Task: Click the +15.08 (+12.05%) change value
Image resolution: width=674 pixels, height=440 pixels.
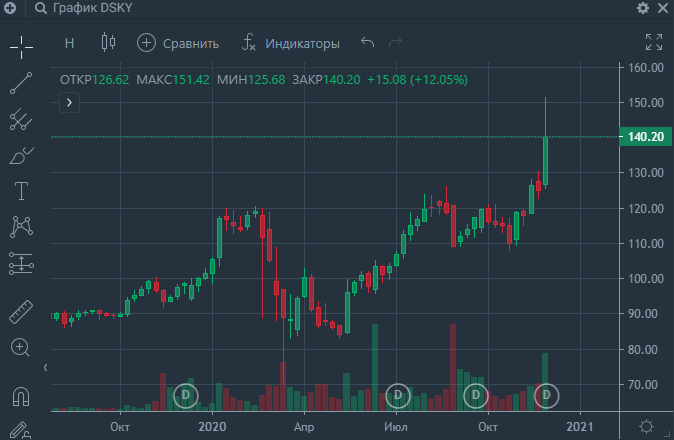Action: (x=417, y=80)
